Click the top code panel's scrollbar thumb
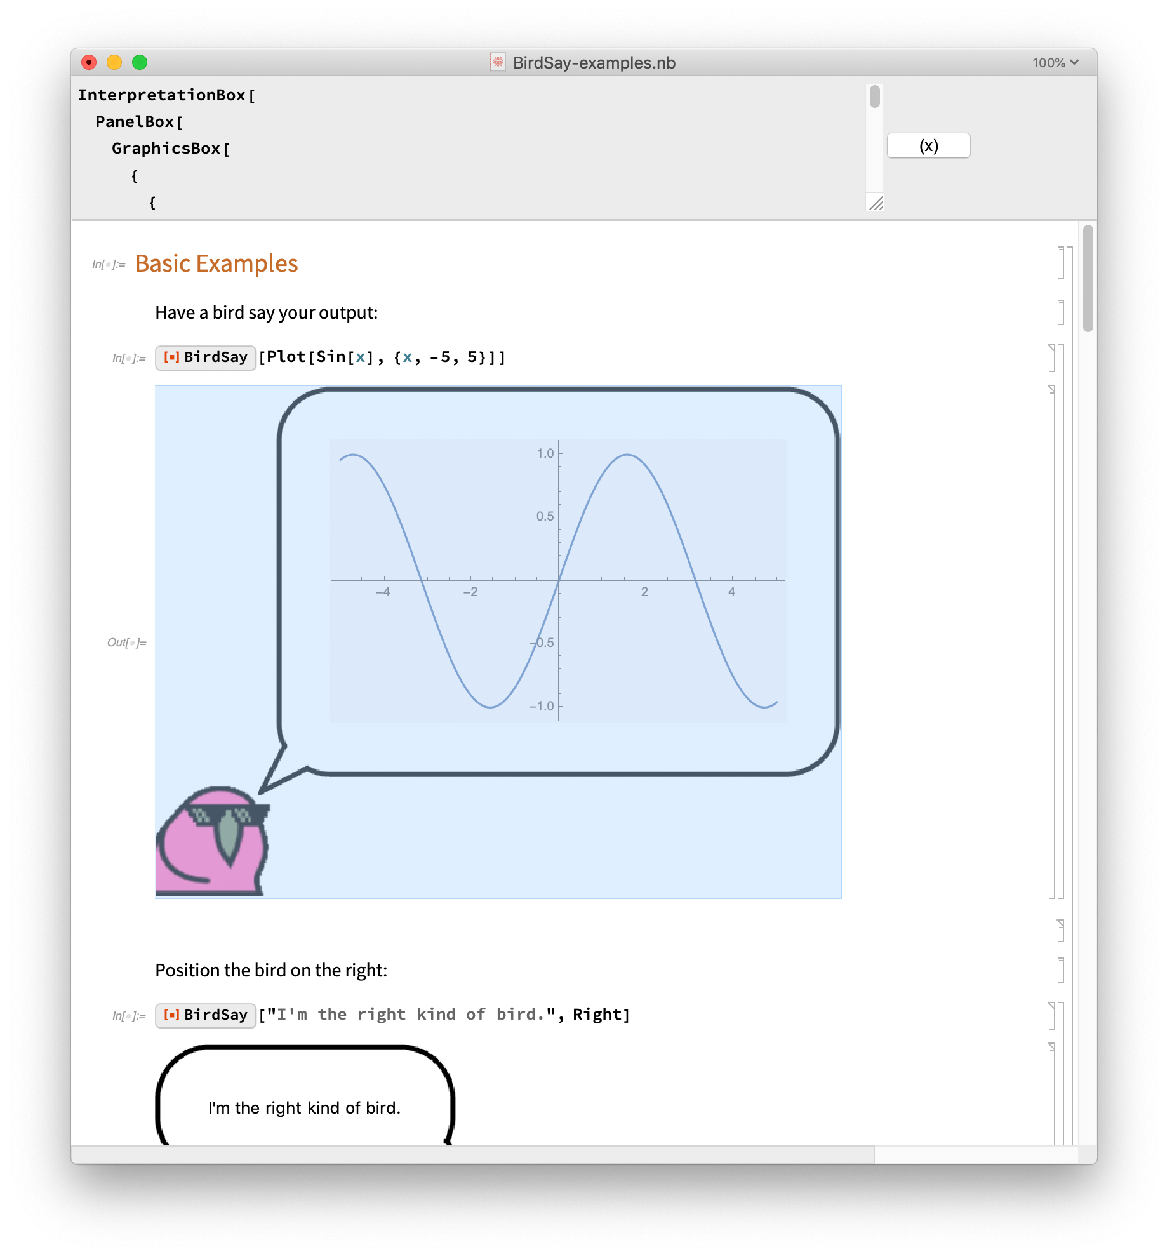 pos(875,97)
